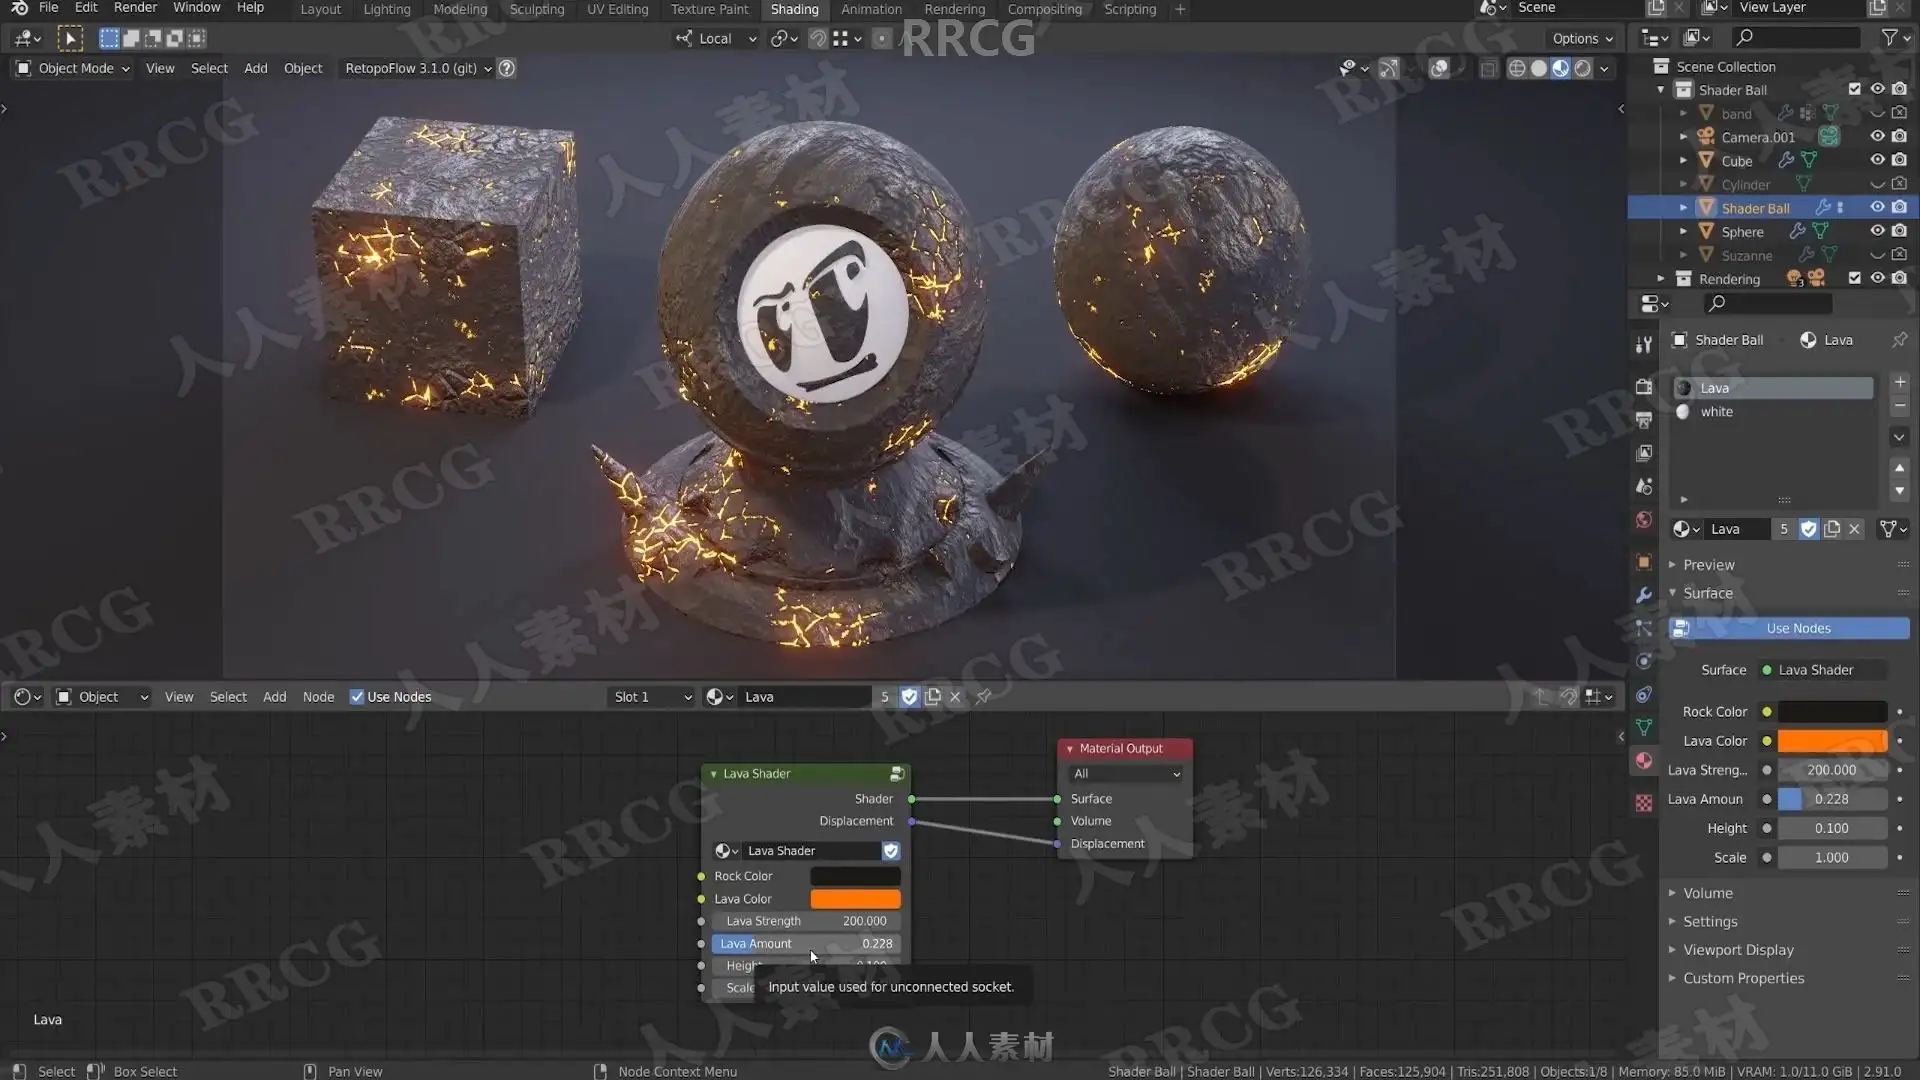Open the Material properties tab icon

pos(1644,760)
